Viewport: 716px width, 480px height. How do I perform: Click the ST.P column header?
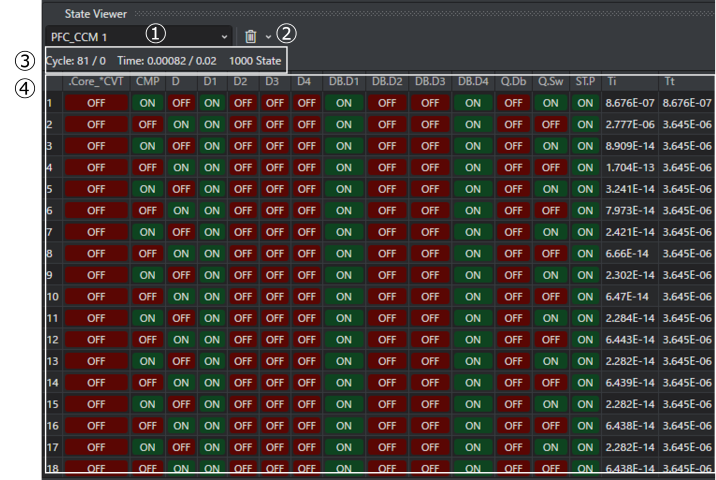pyautogui.click(x=585, y=81)
